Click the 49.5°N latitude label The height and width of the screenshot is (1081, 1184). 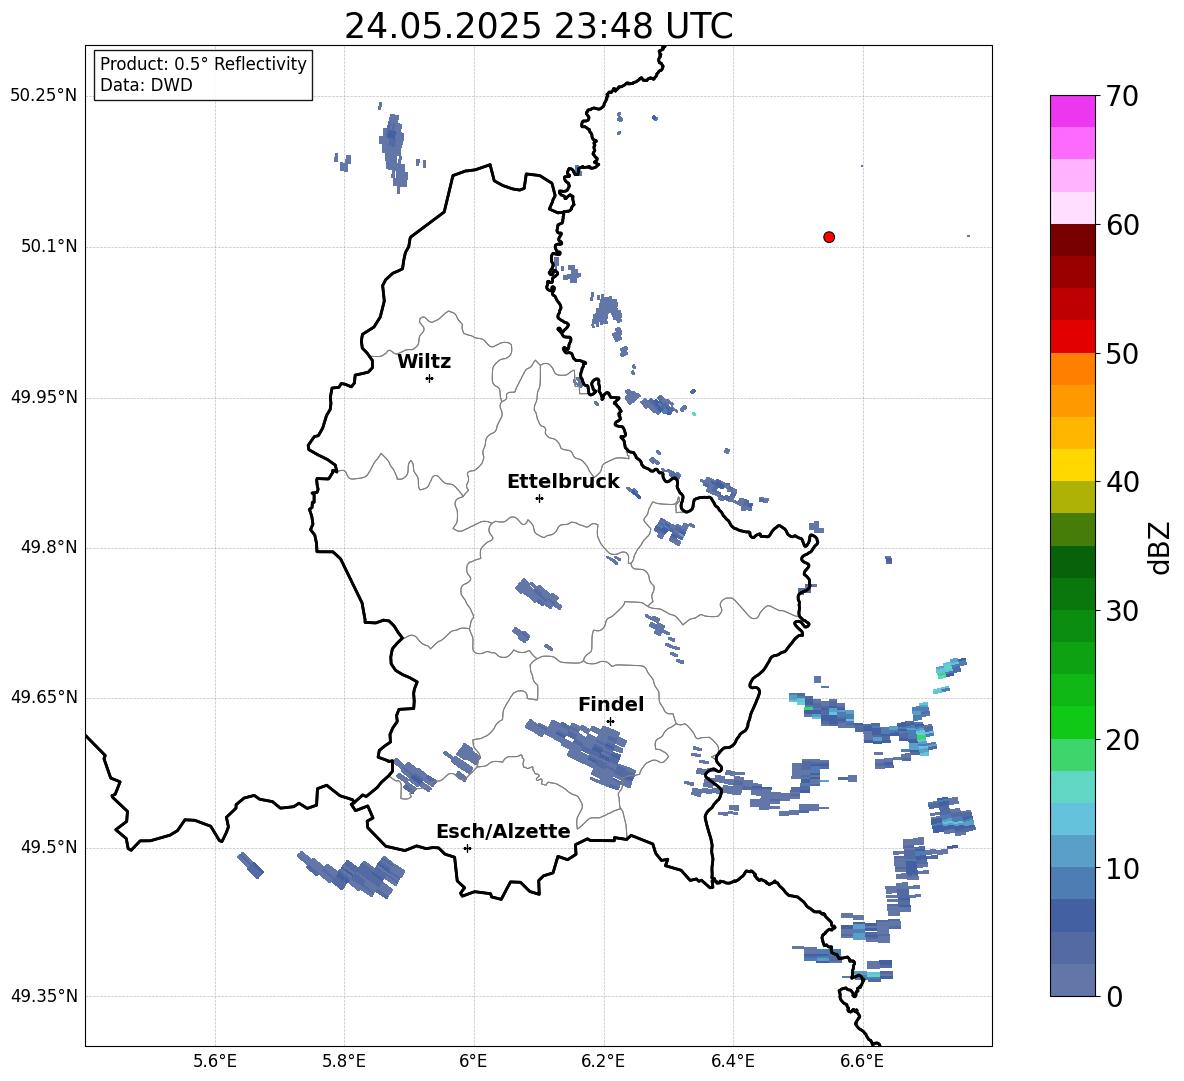[x=49, y=847]
